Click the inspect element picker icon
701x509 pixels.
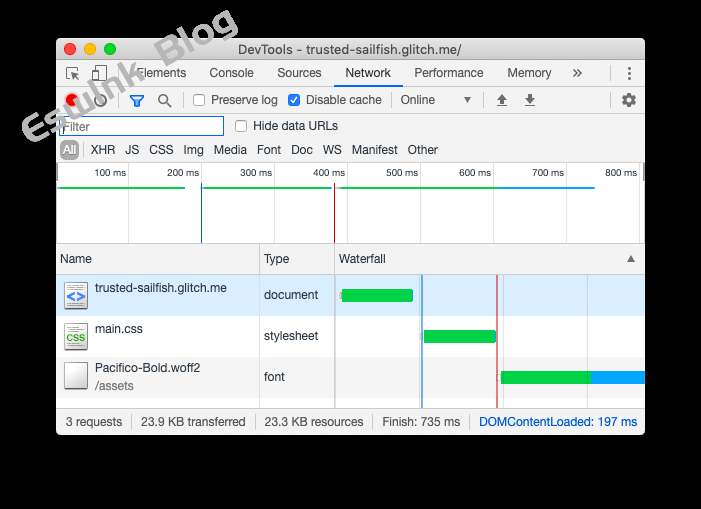[x=73, y=73]
